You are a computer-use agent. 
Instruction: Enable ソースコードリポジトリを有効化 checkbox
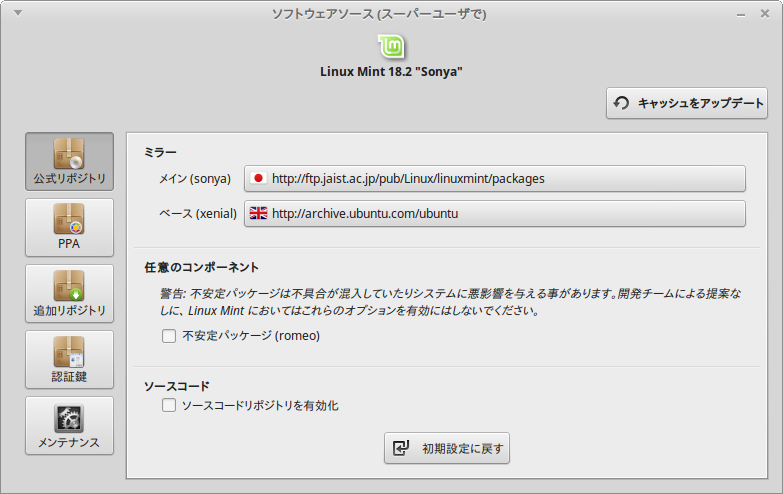tap(169, 405)
